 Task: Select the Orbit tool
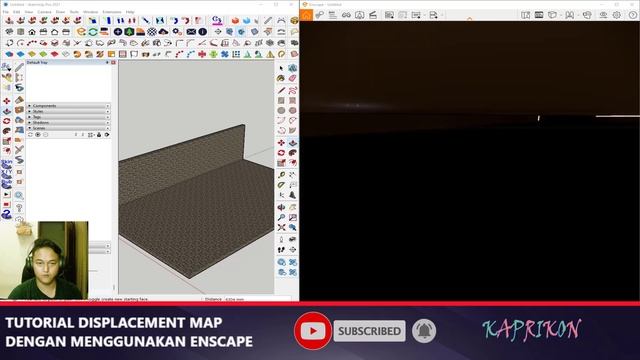pos(281,207)
